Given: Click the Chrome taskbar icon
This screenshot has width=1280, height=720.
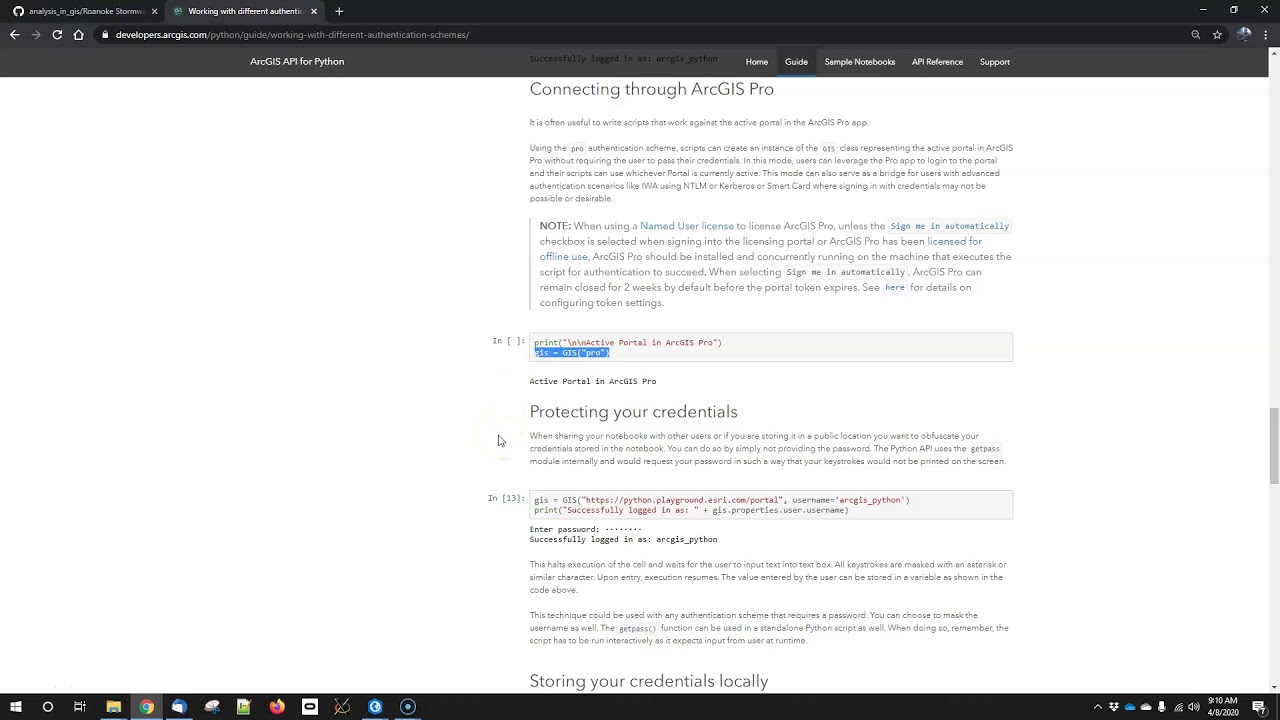Looking at the screenshot, I should coord(146,707).
